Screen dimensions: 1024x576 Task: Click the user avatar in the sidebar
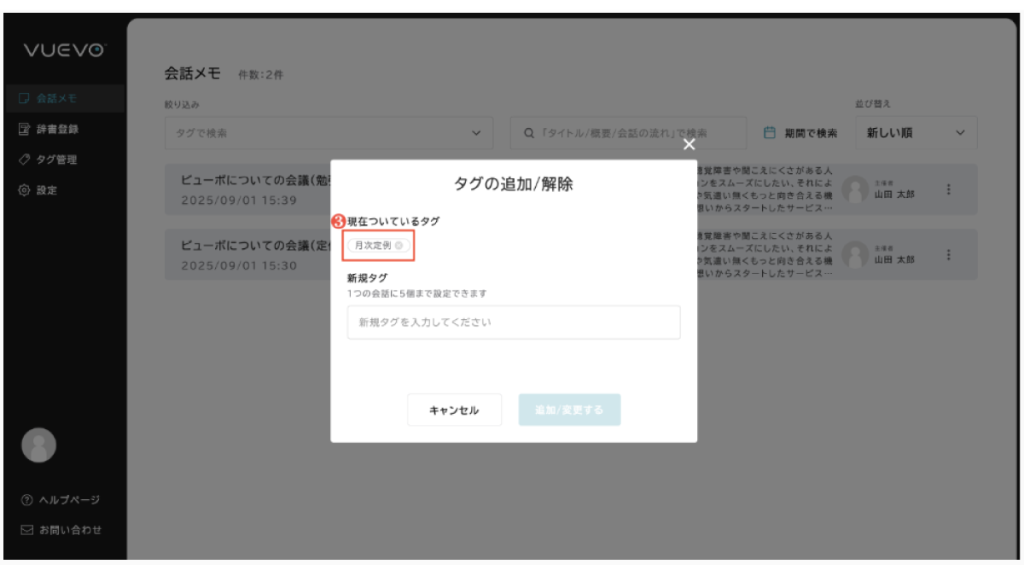(39, 446)
